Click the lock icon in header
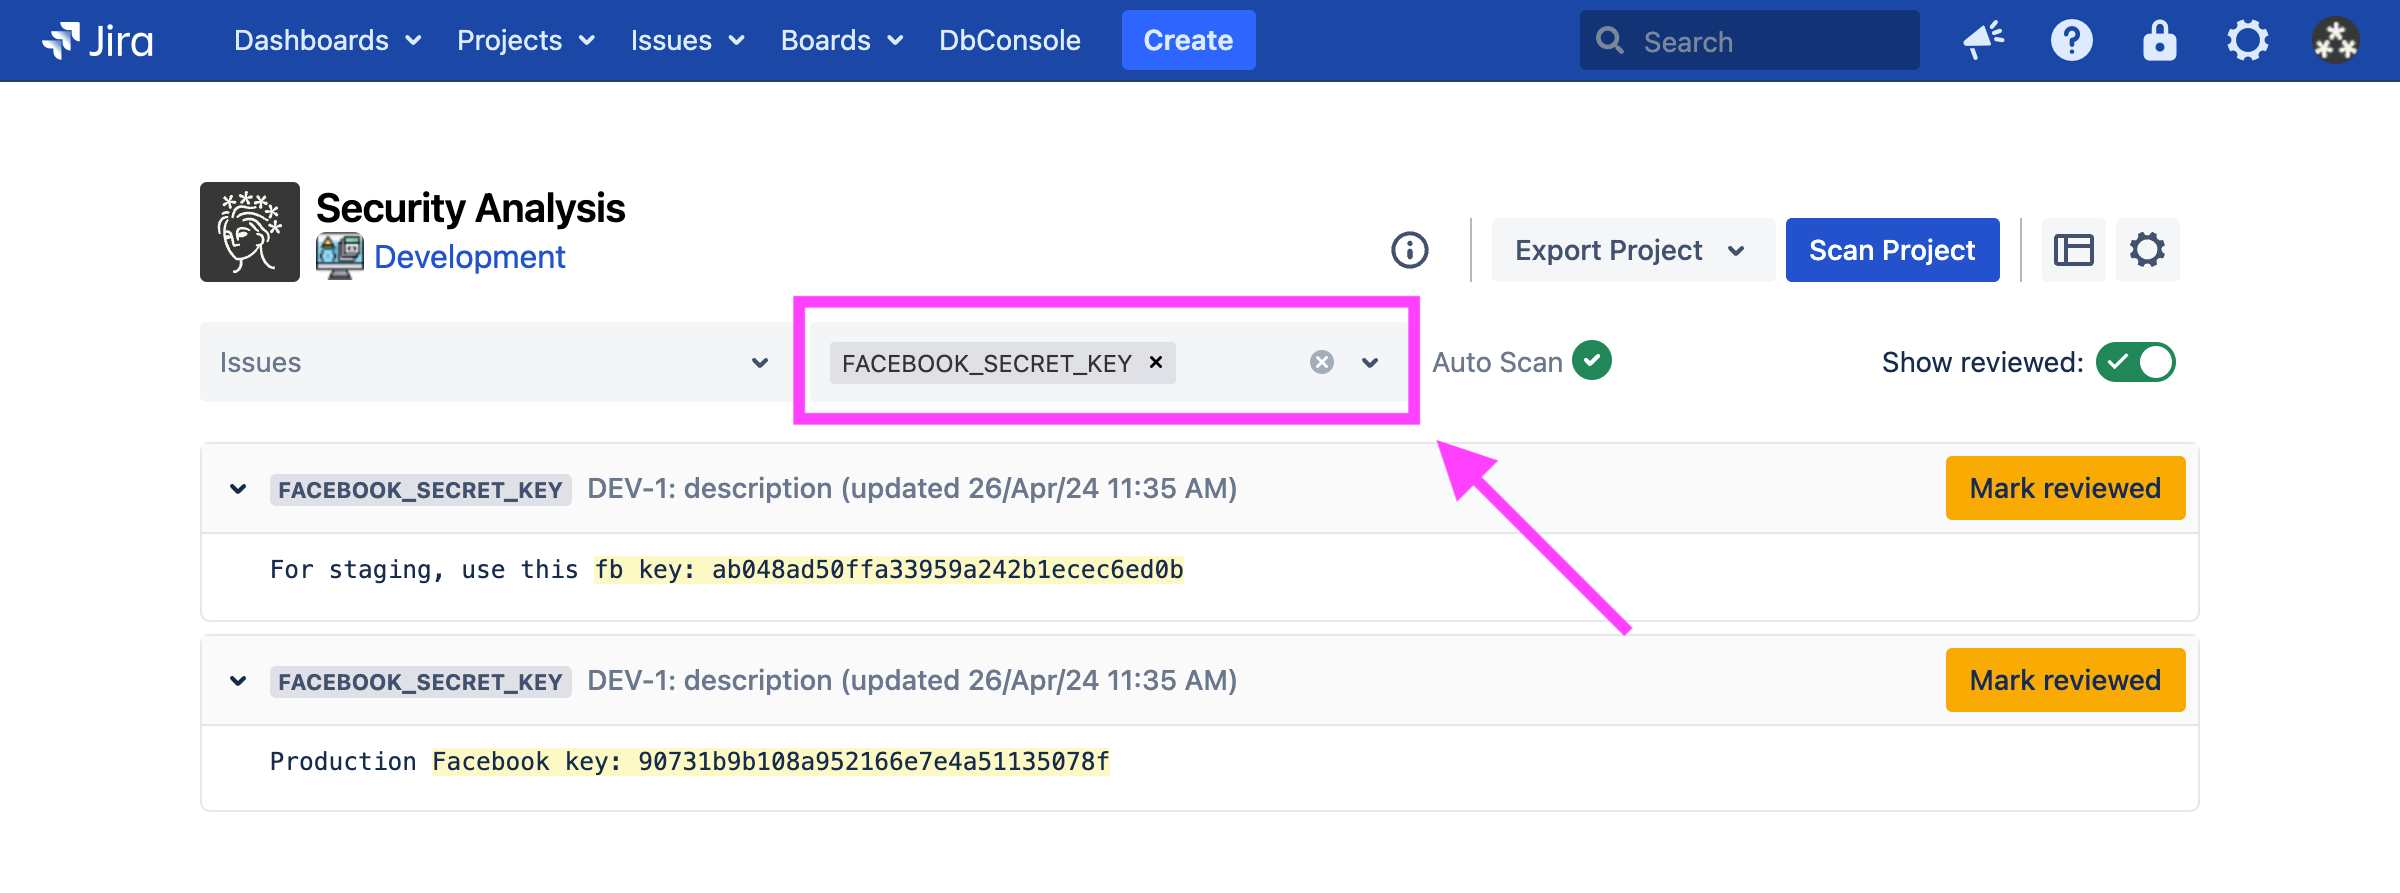Screen dimensions: 2400x893 2159,41
